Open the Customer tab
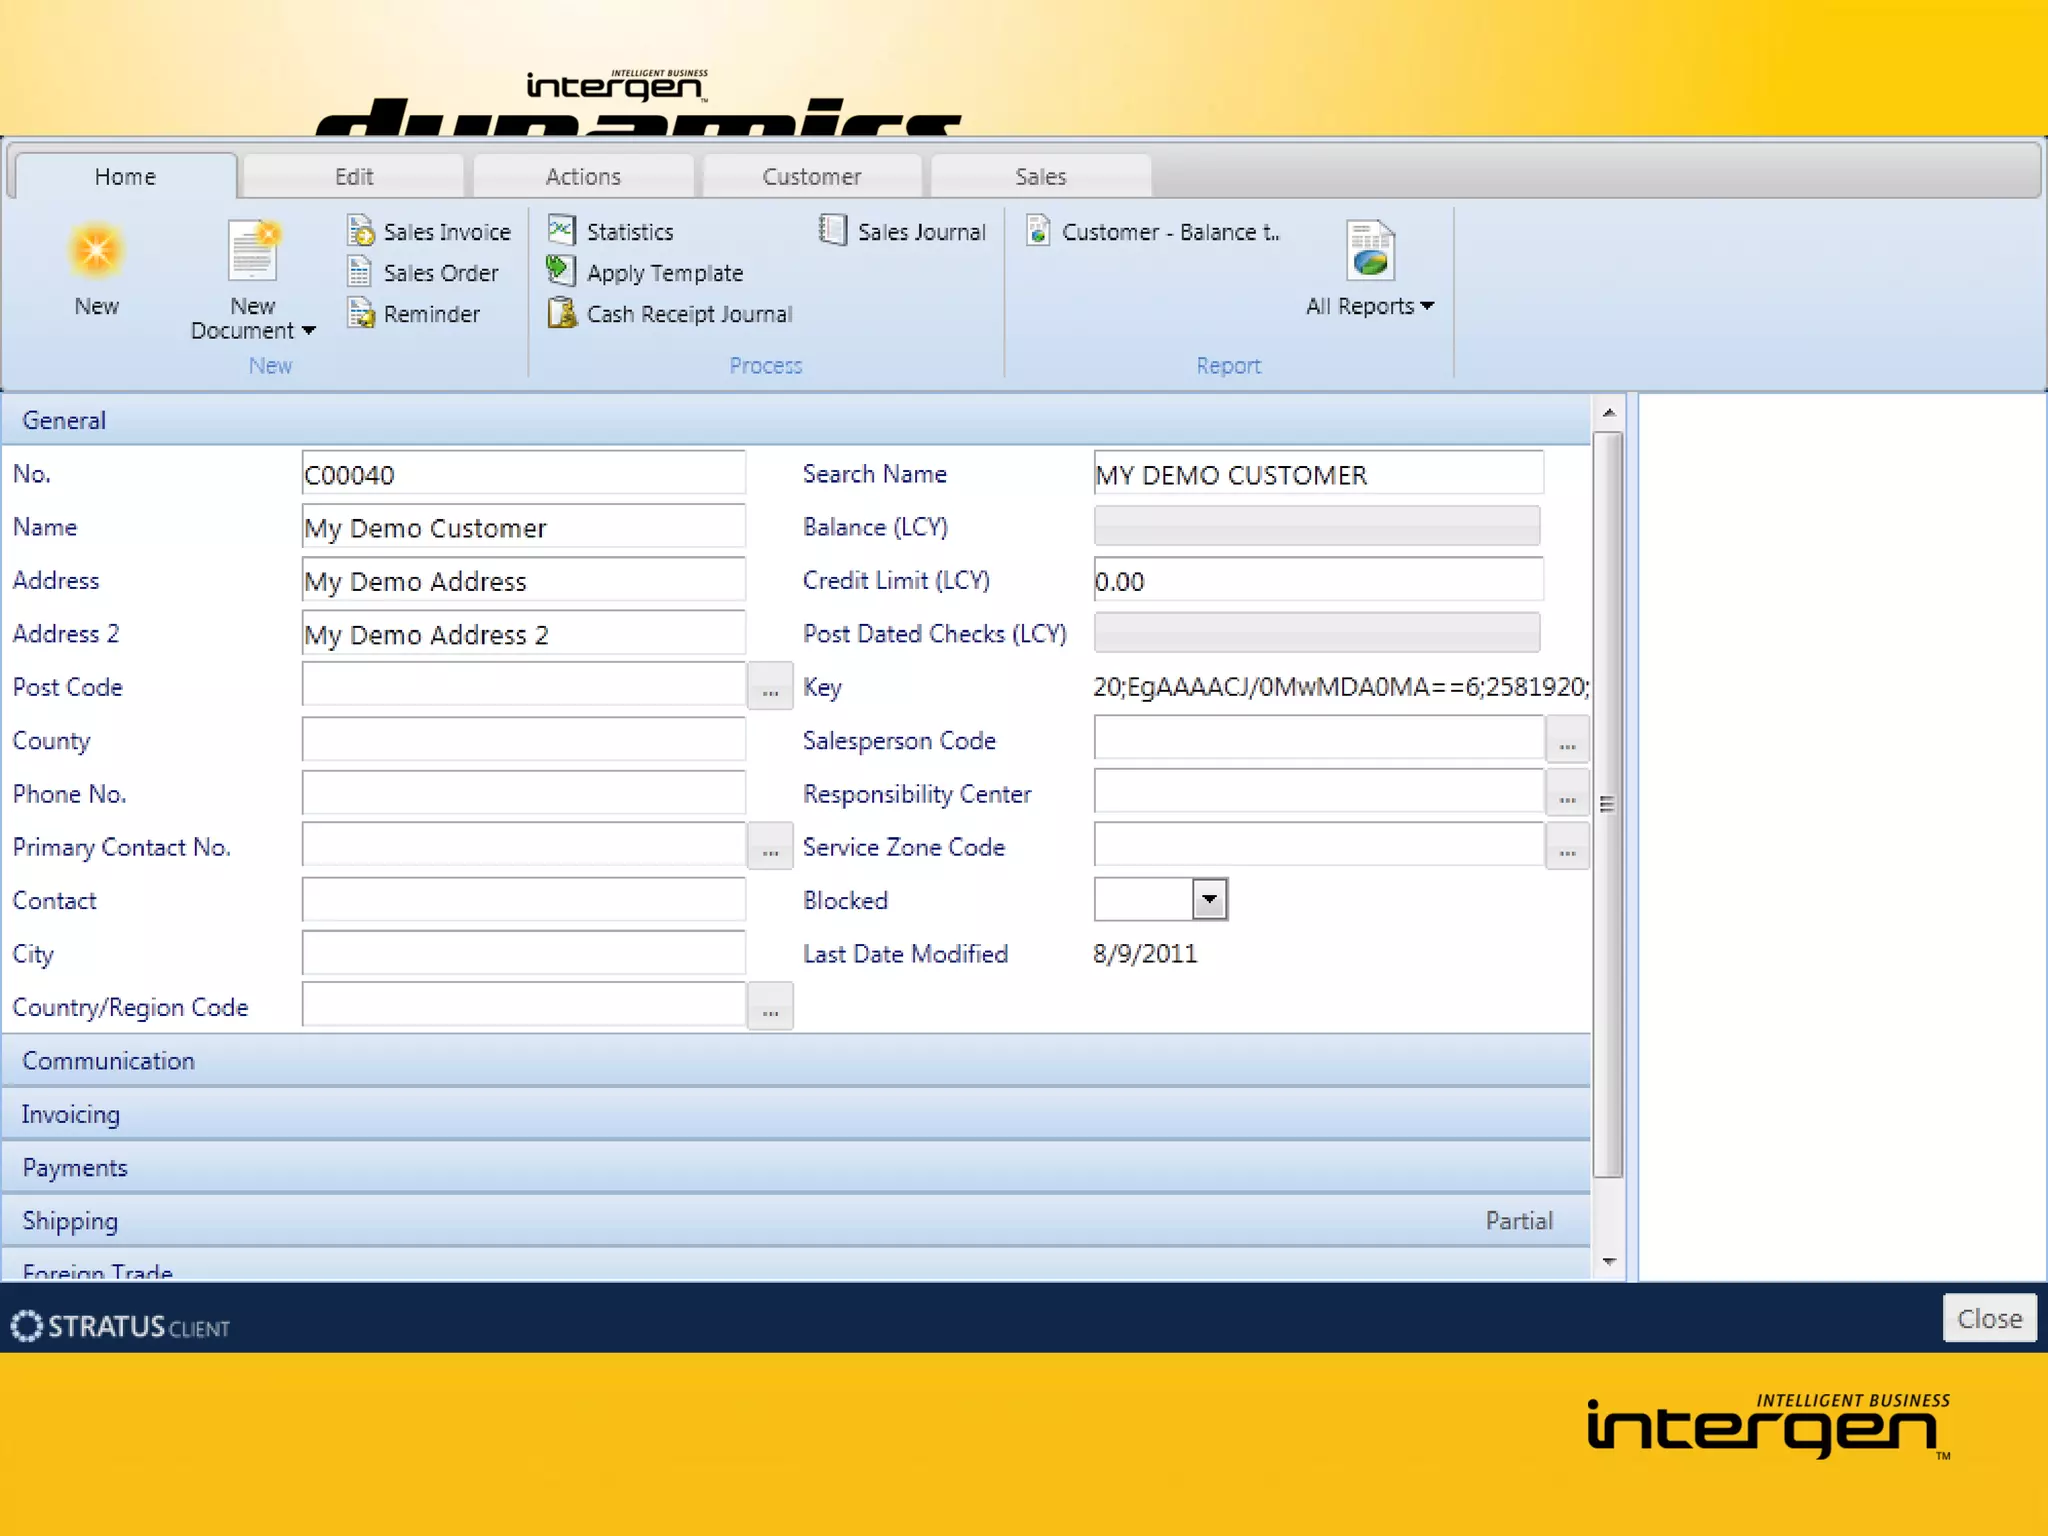 [x=812, y=177]
